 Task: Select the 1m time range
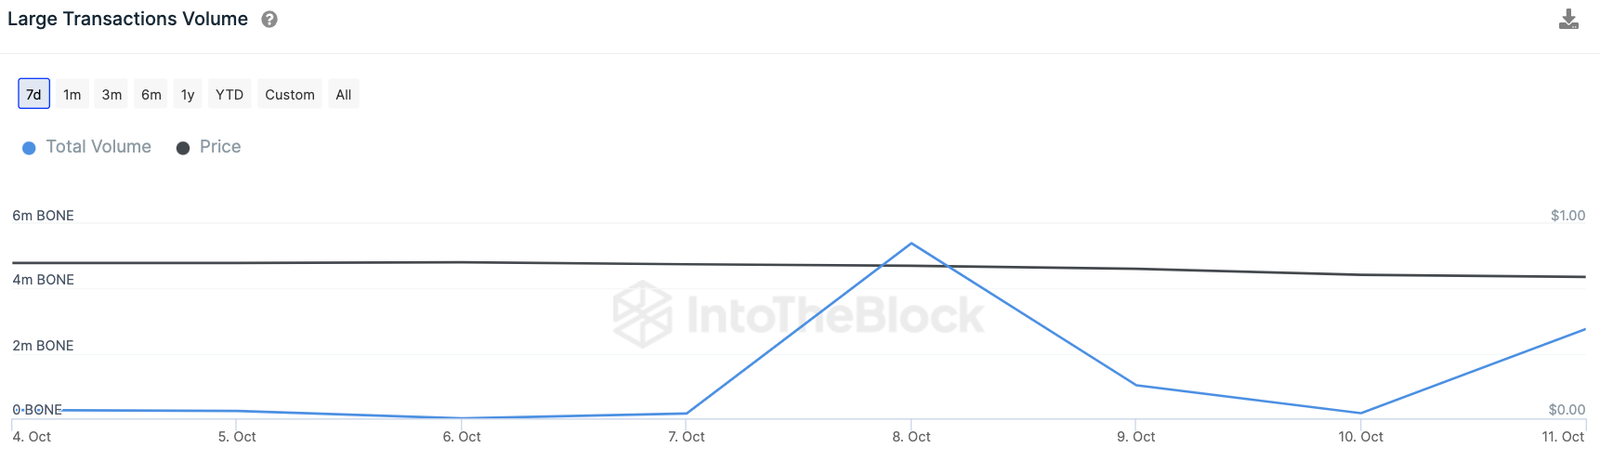72,94
